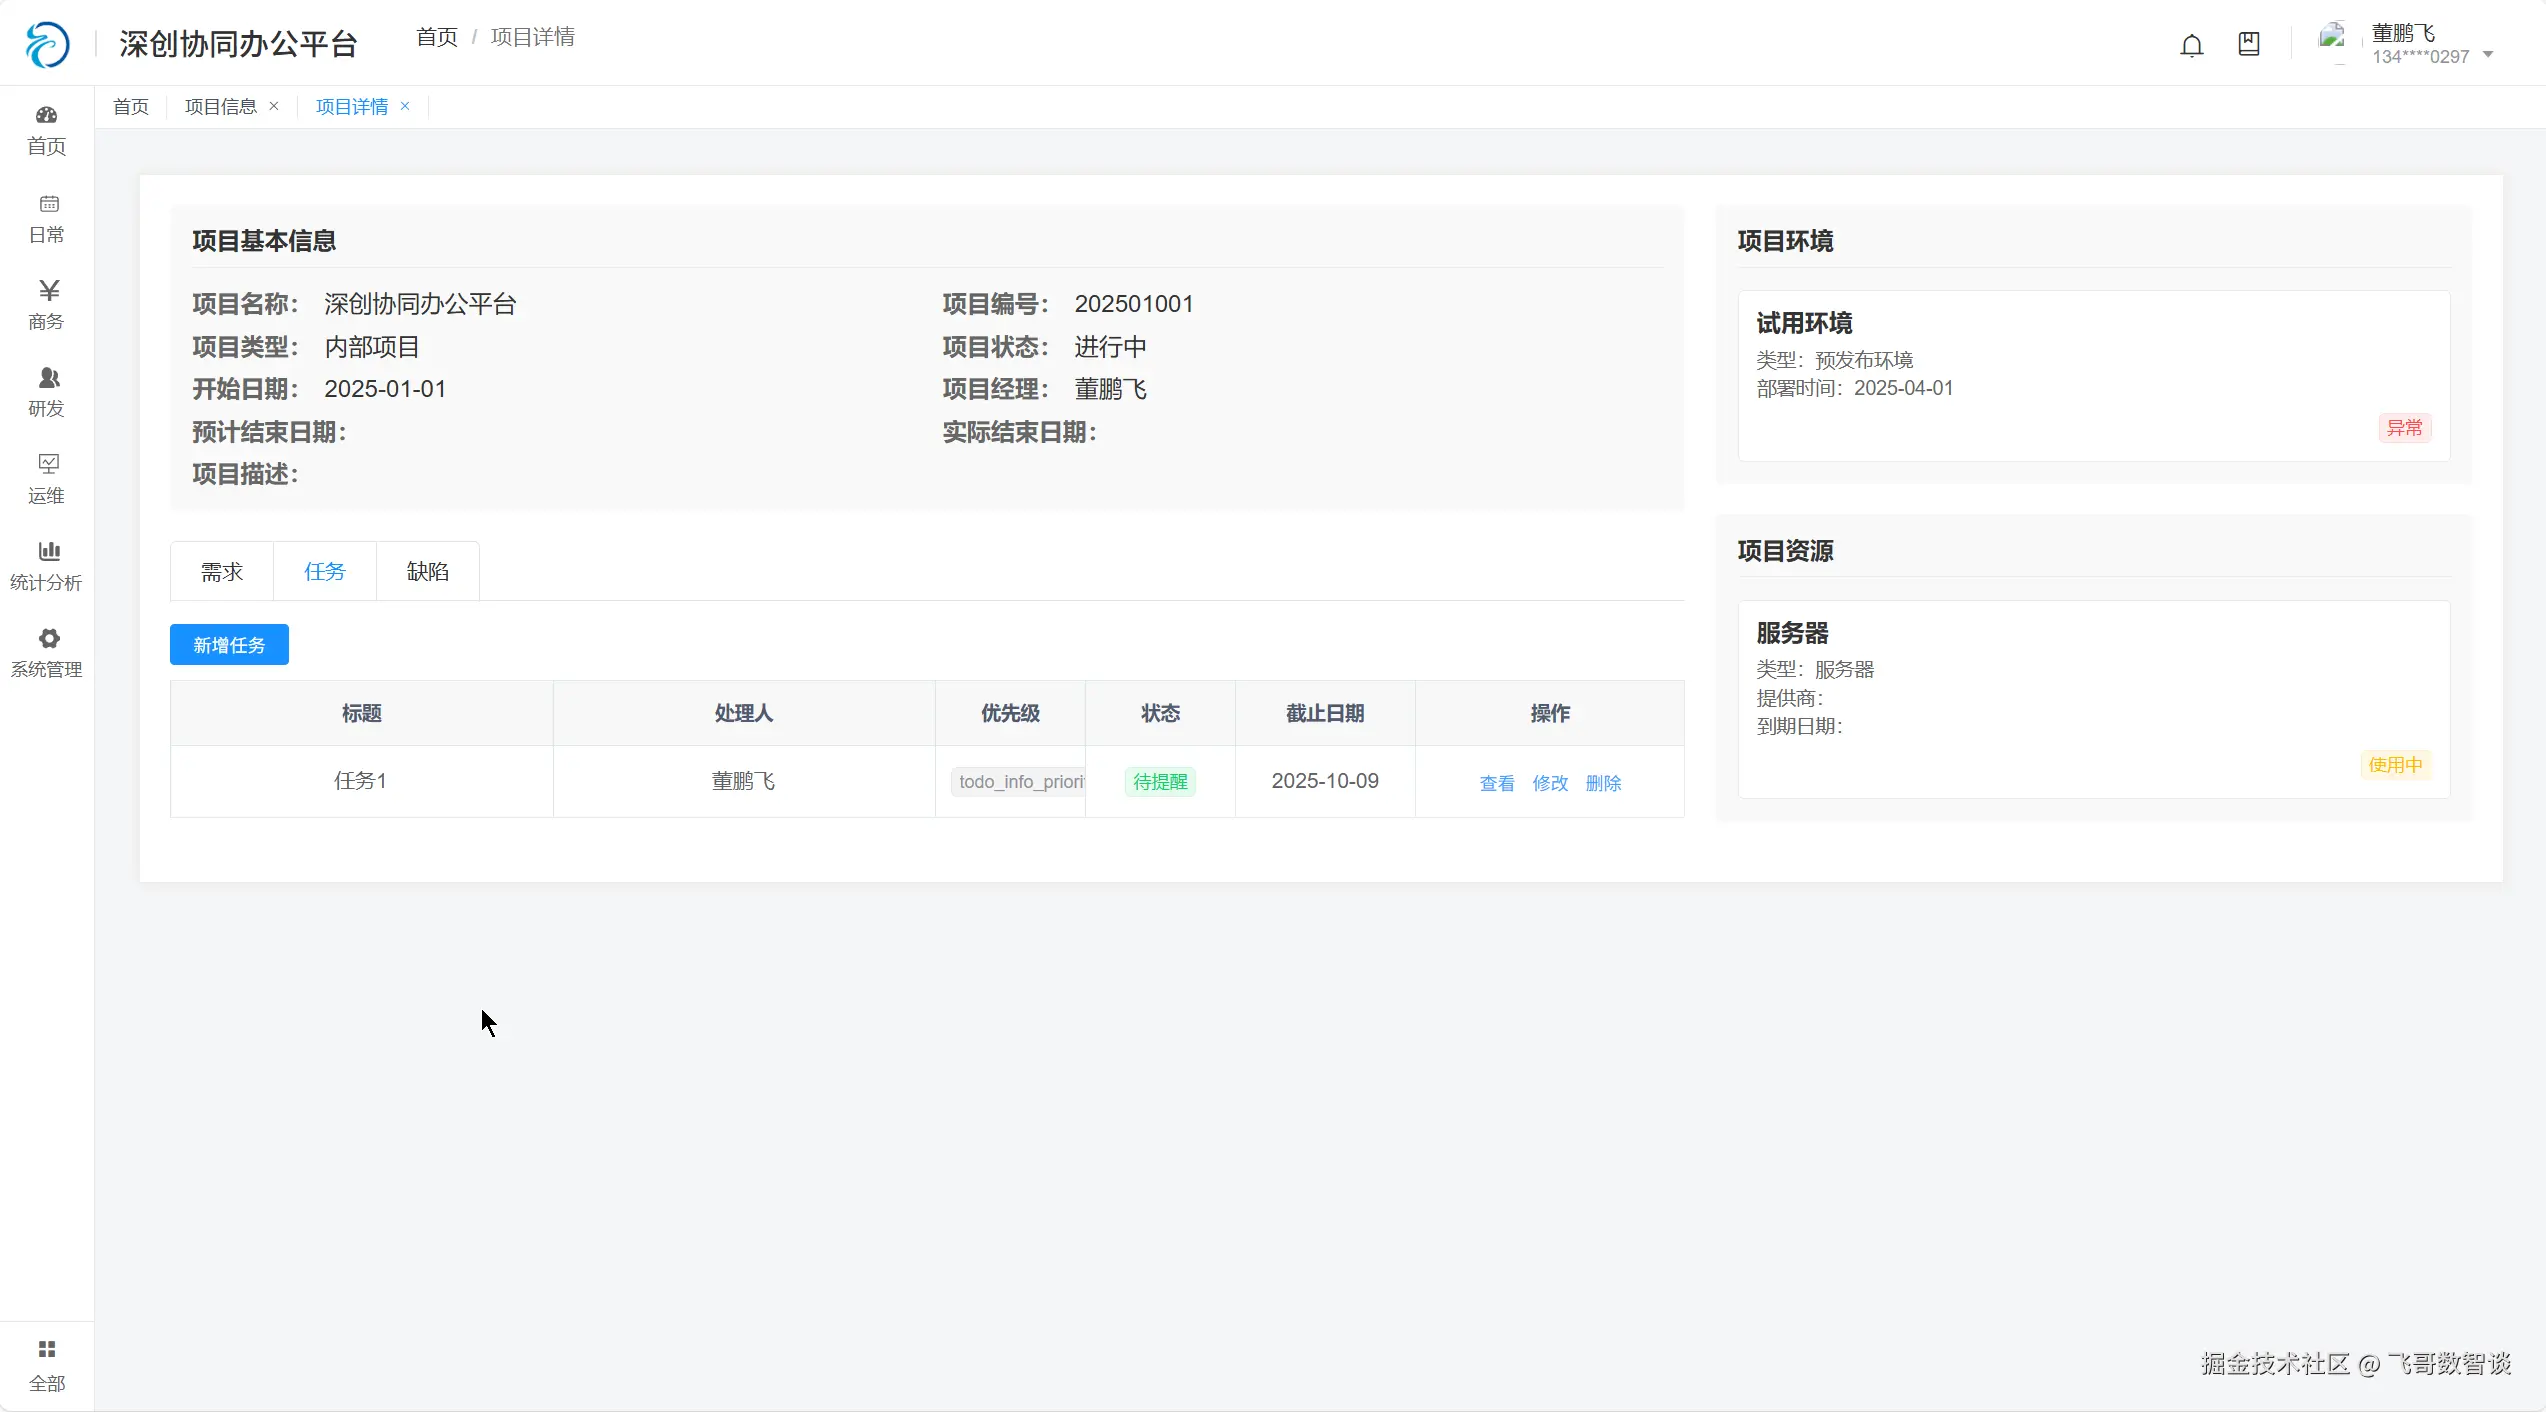This screenshot has height=1412, width=2546.
Task: Click the 新增任务 button
Action: (x=228, y=644)
